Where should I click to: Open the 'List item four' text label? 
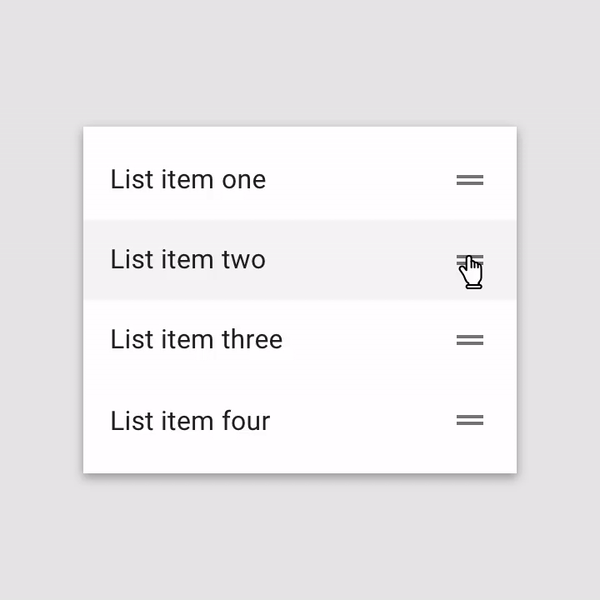point(190,421)
